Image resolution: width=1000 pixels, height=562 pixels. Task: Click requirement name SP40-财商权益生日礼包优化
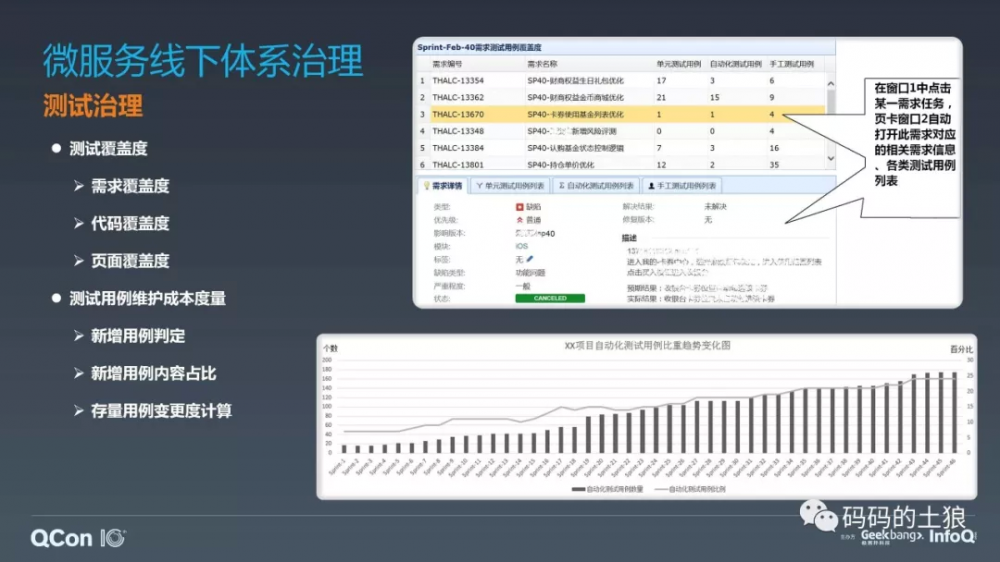pos(575,81)
